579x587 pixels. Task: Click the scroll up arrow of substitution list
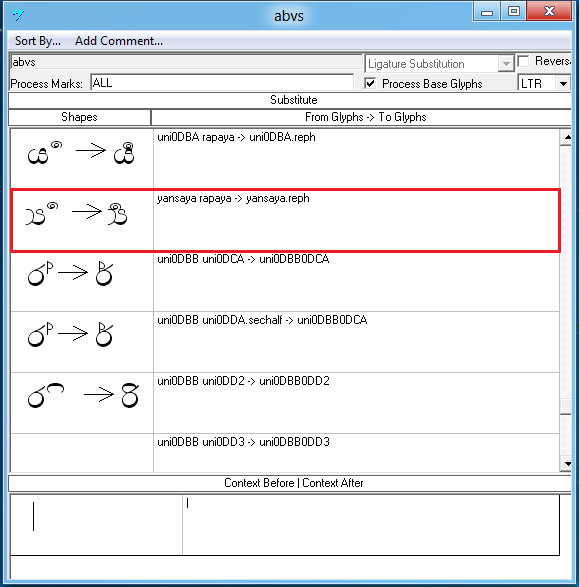coord(567,137)
